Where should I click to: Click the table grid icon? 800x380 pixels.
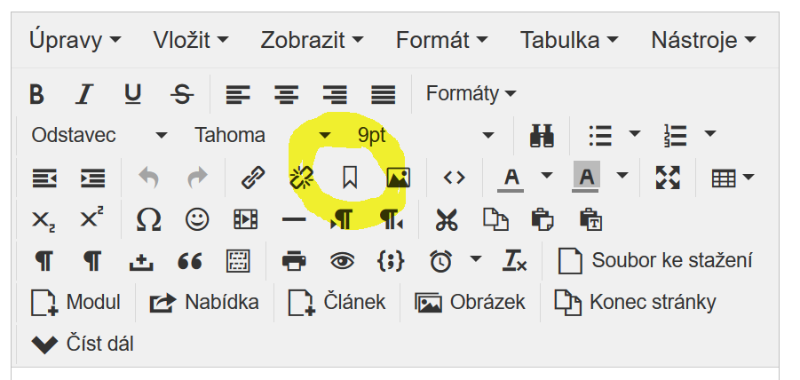[723, 179]
